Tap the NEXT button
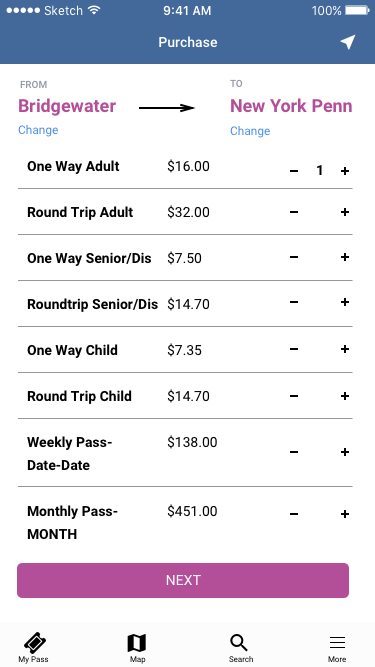 183,580
